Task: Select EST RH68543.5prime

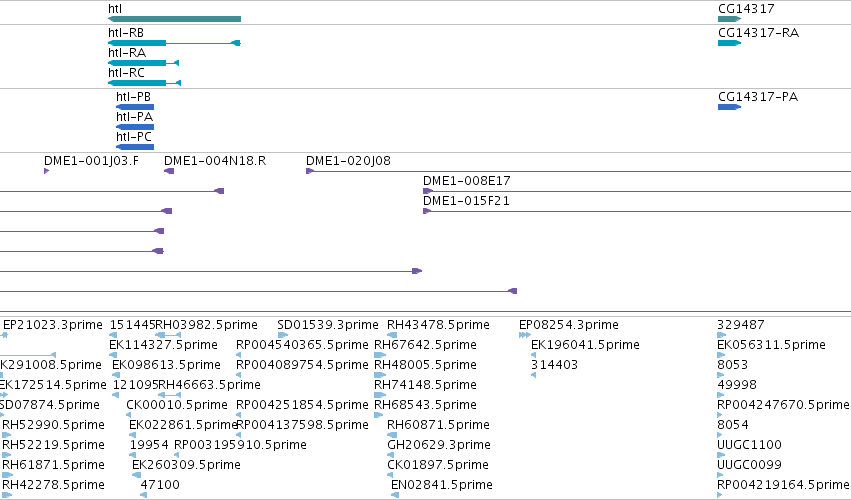Action: click(x=426, y=405)
